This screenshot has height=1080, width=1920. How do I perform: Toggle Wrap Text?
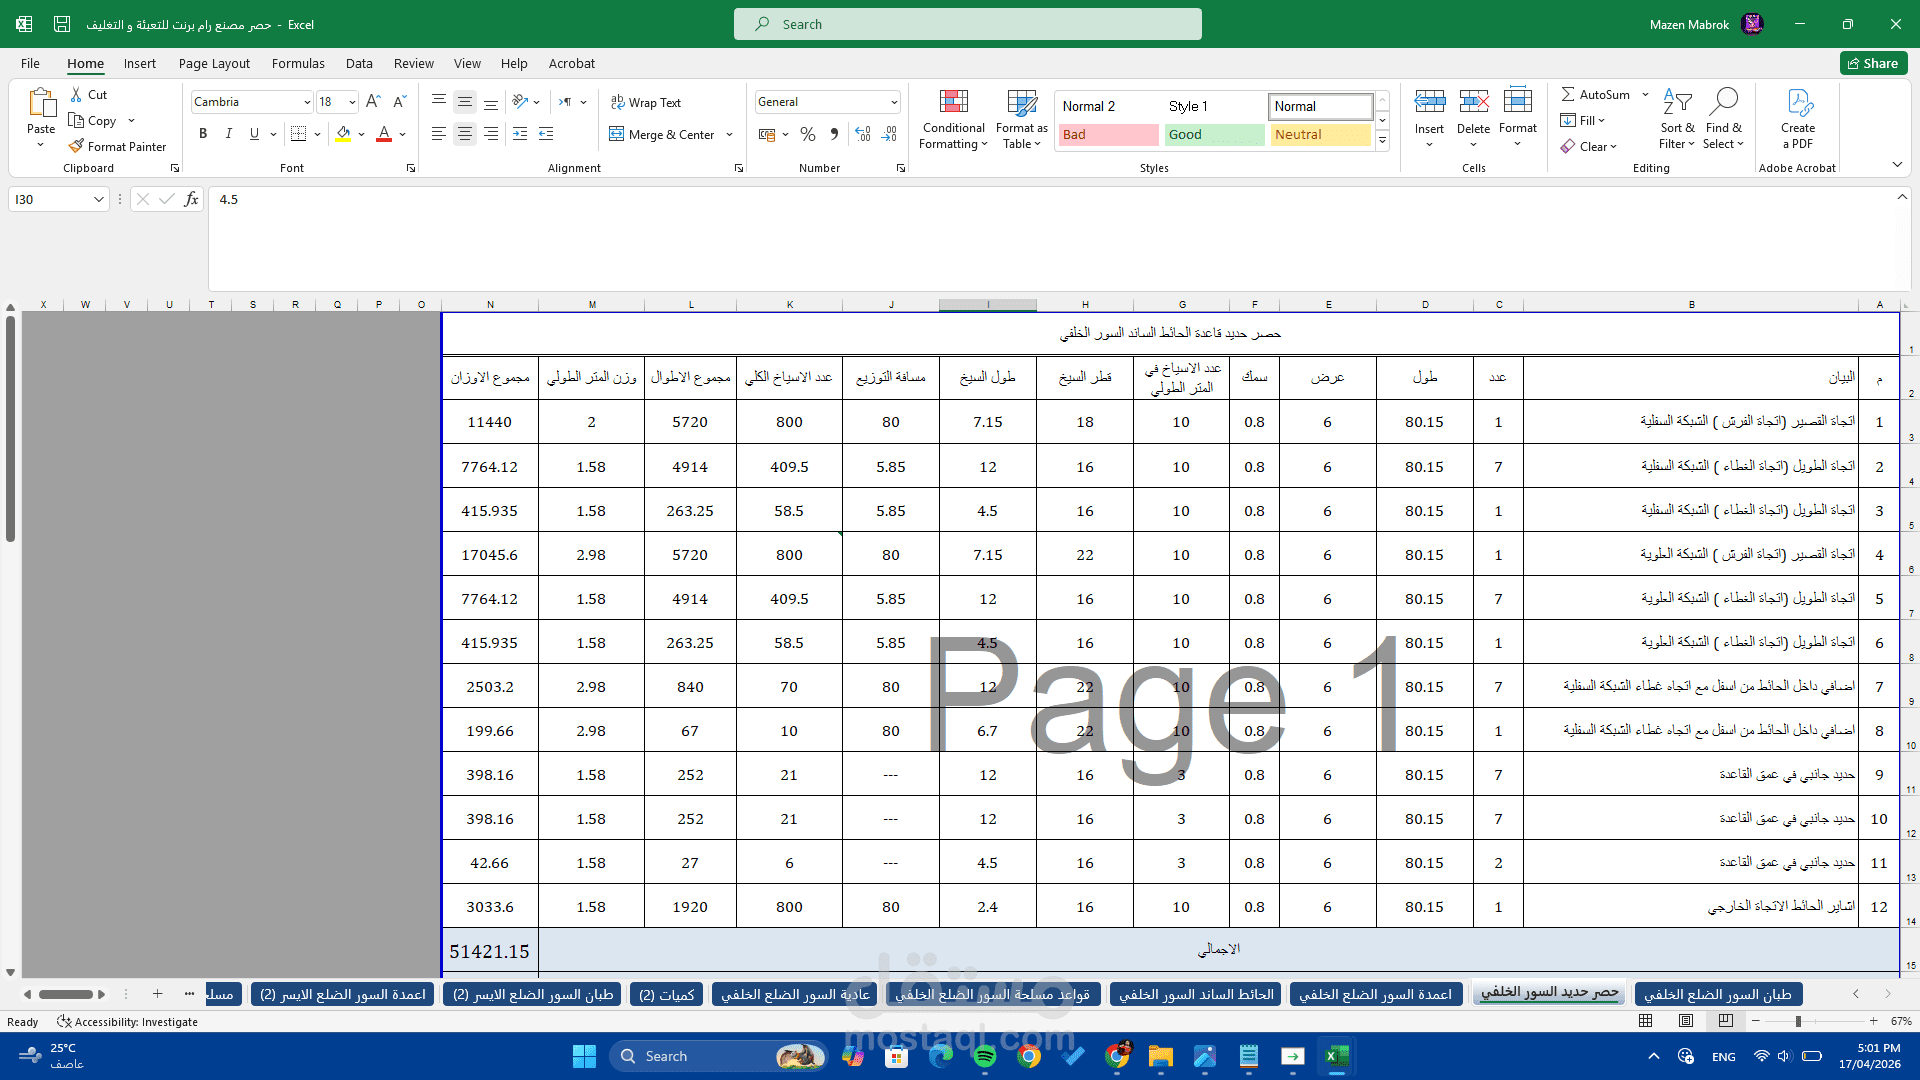point(646,102)
